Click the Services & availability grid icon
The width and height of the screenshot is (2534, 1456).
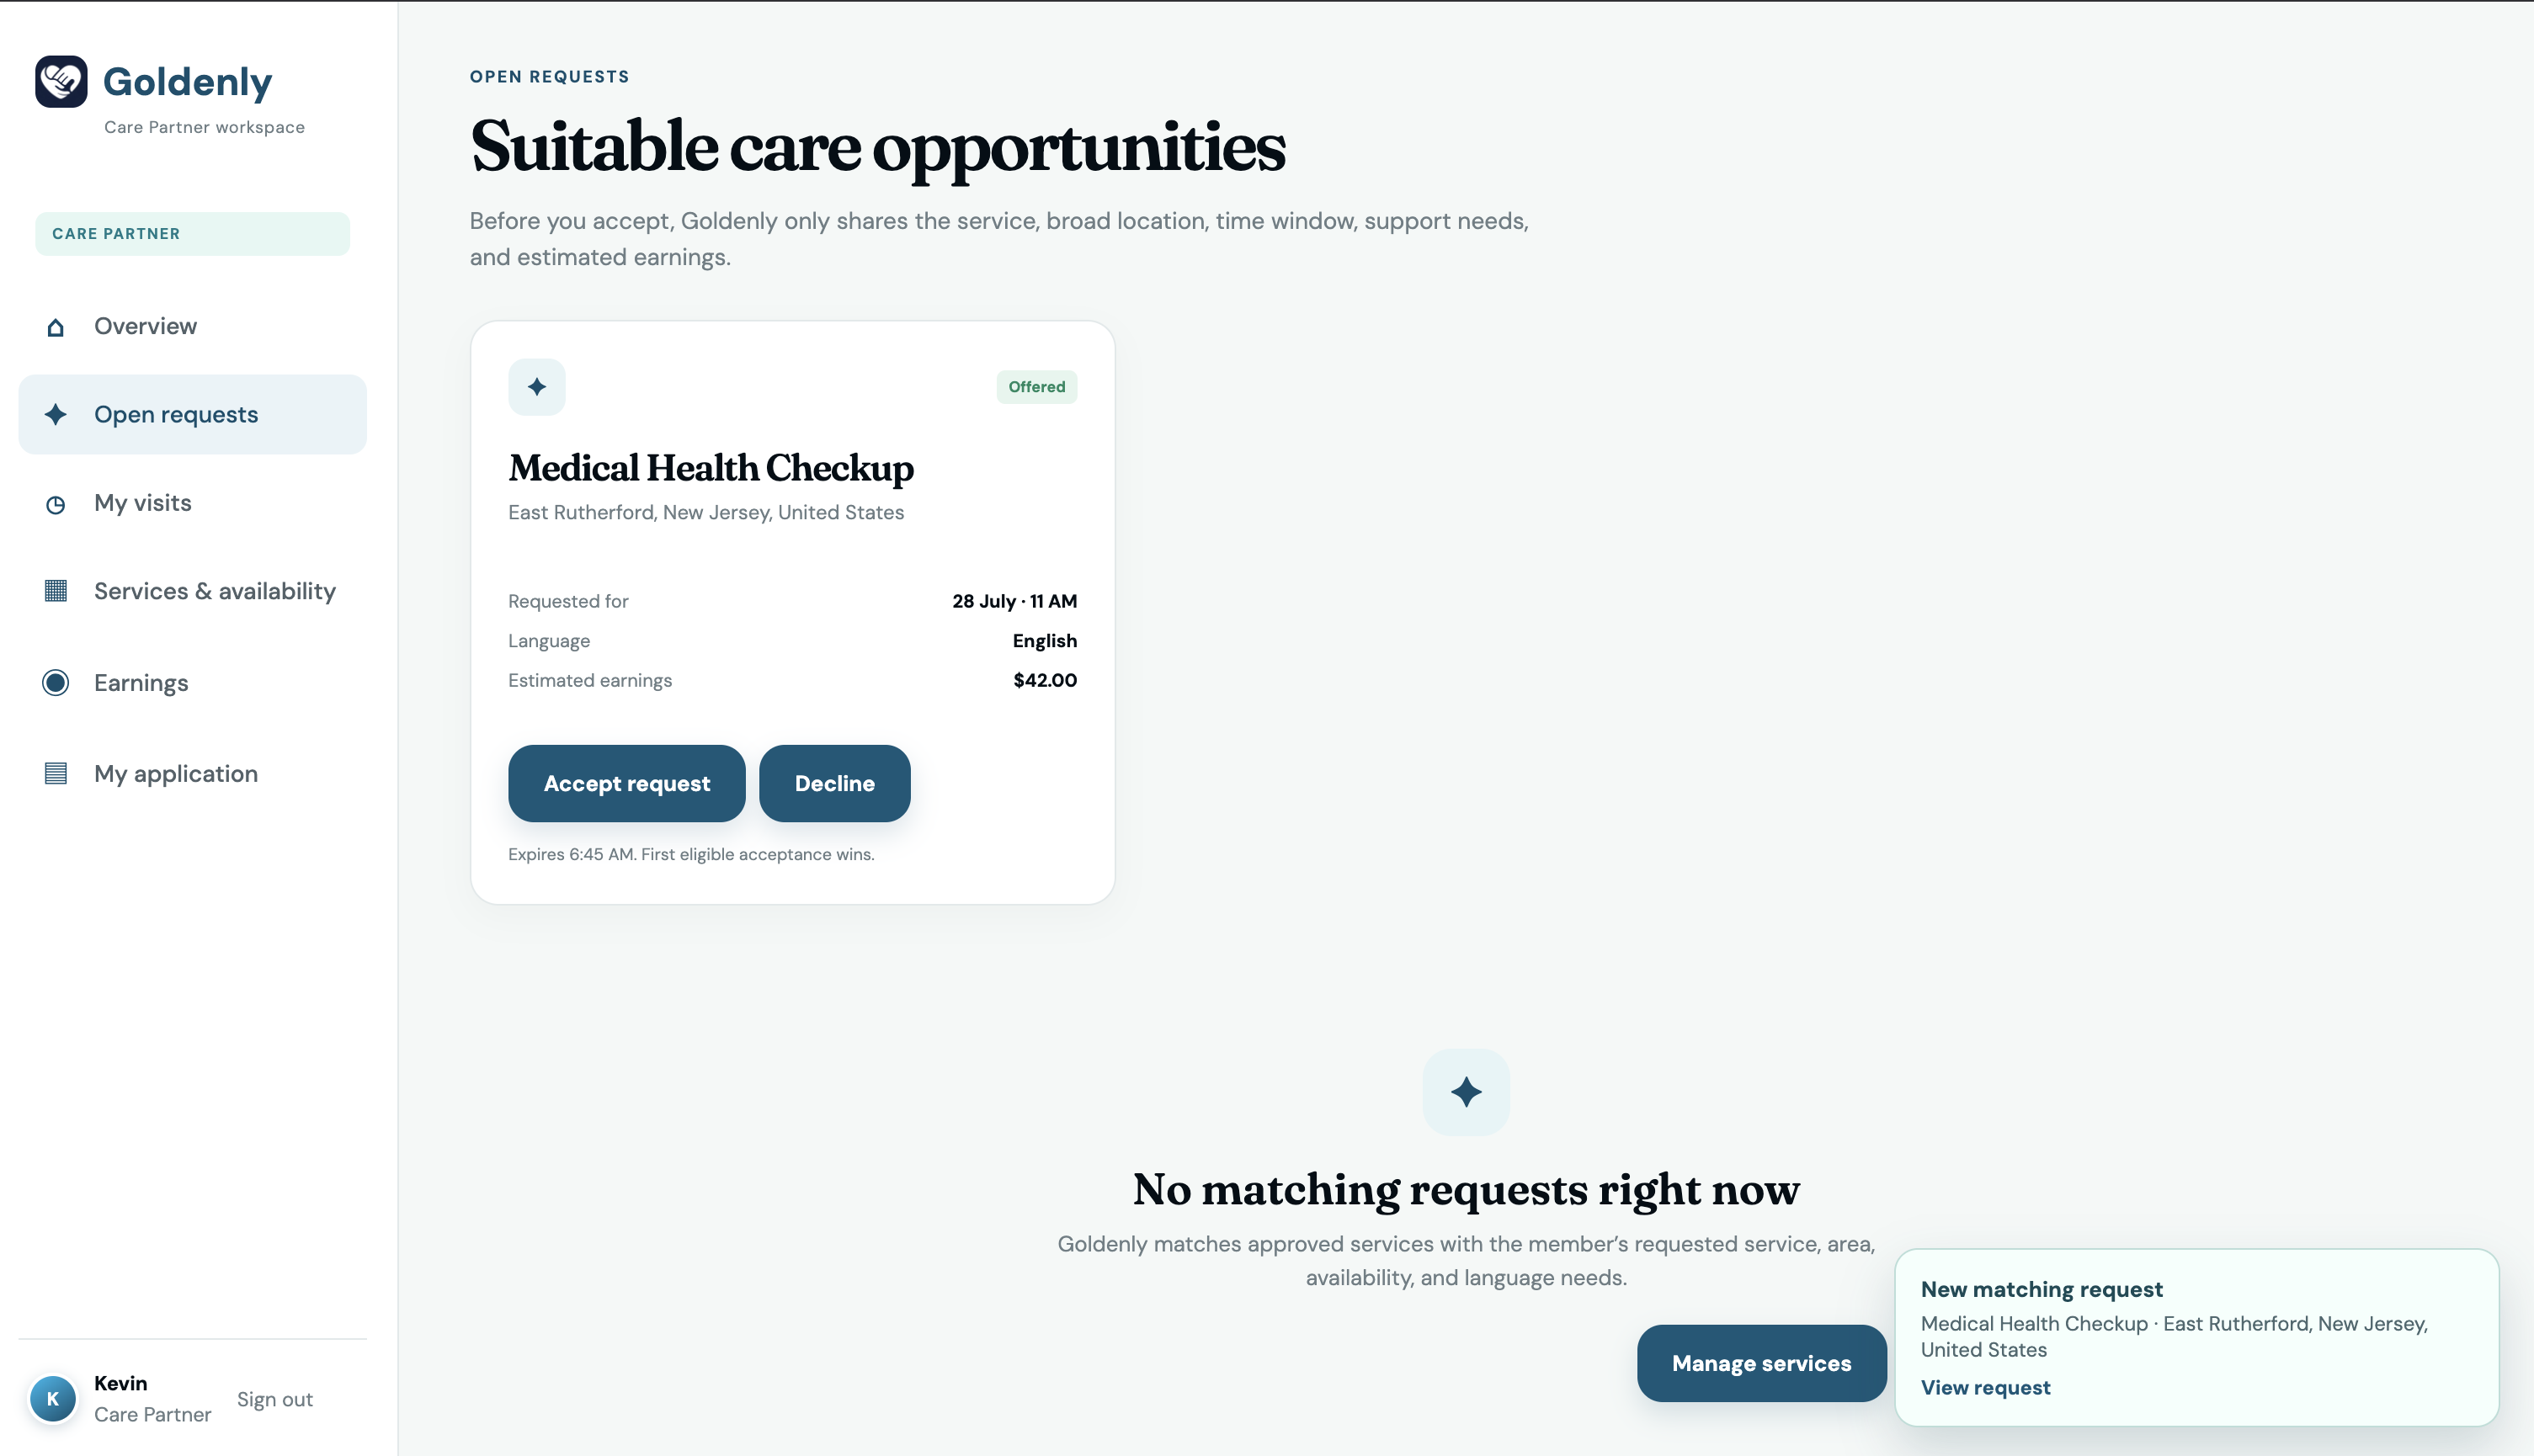56,591
